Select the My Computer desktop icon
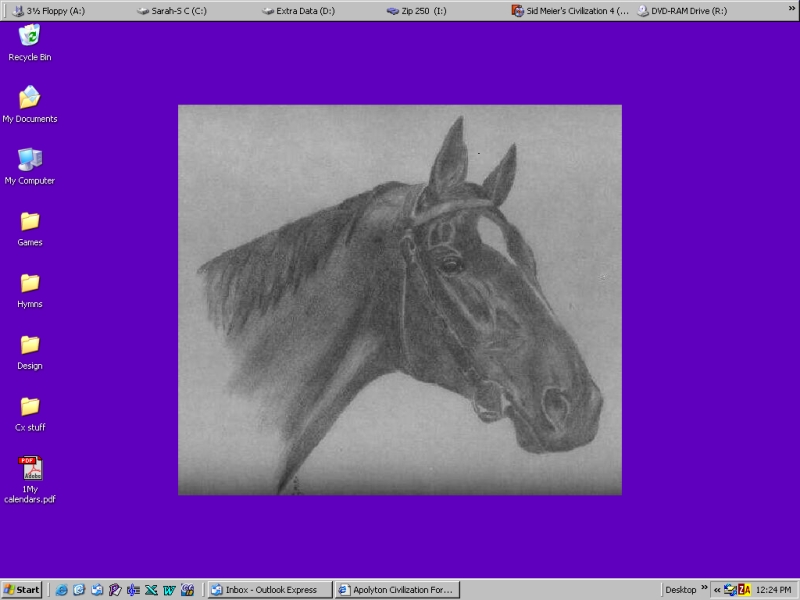Screen dimensions: 800x600 30,160
